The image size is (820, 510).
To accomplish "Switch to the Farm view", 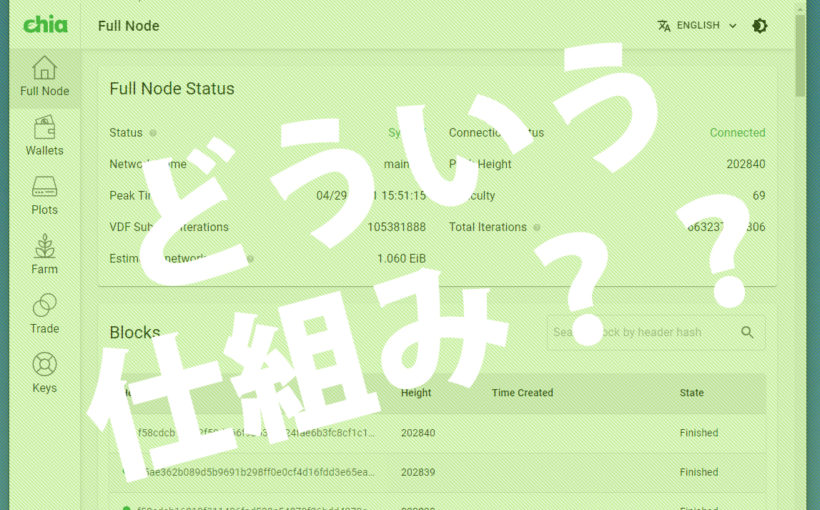I will click(x=44, y=255).
